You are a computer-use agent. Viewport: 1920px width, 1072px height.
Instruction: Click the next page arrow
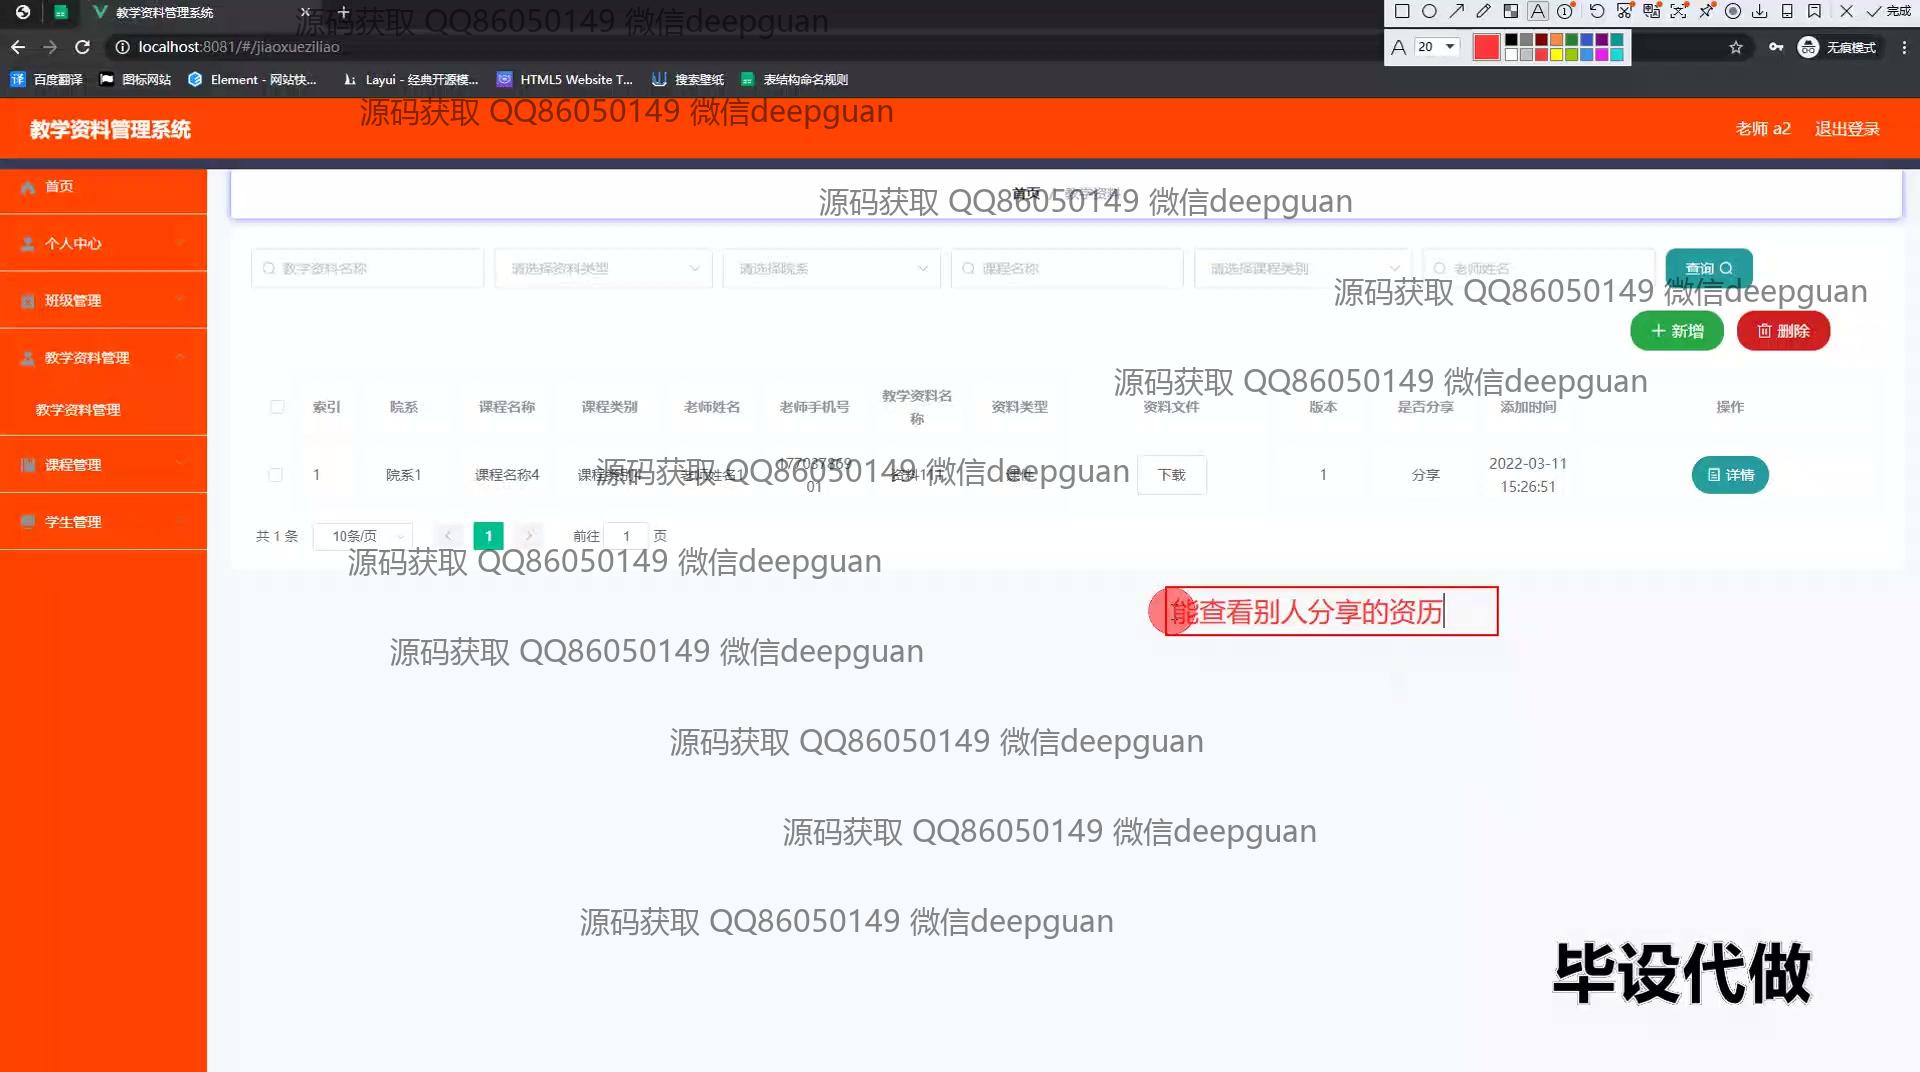tap(529, 536)
